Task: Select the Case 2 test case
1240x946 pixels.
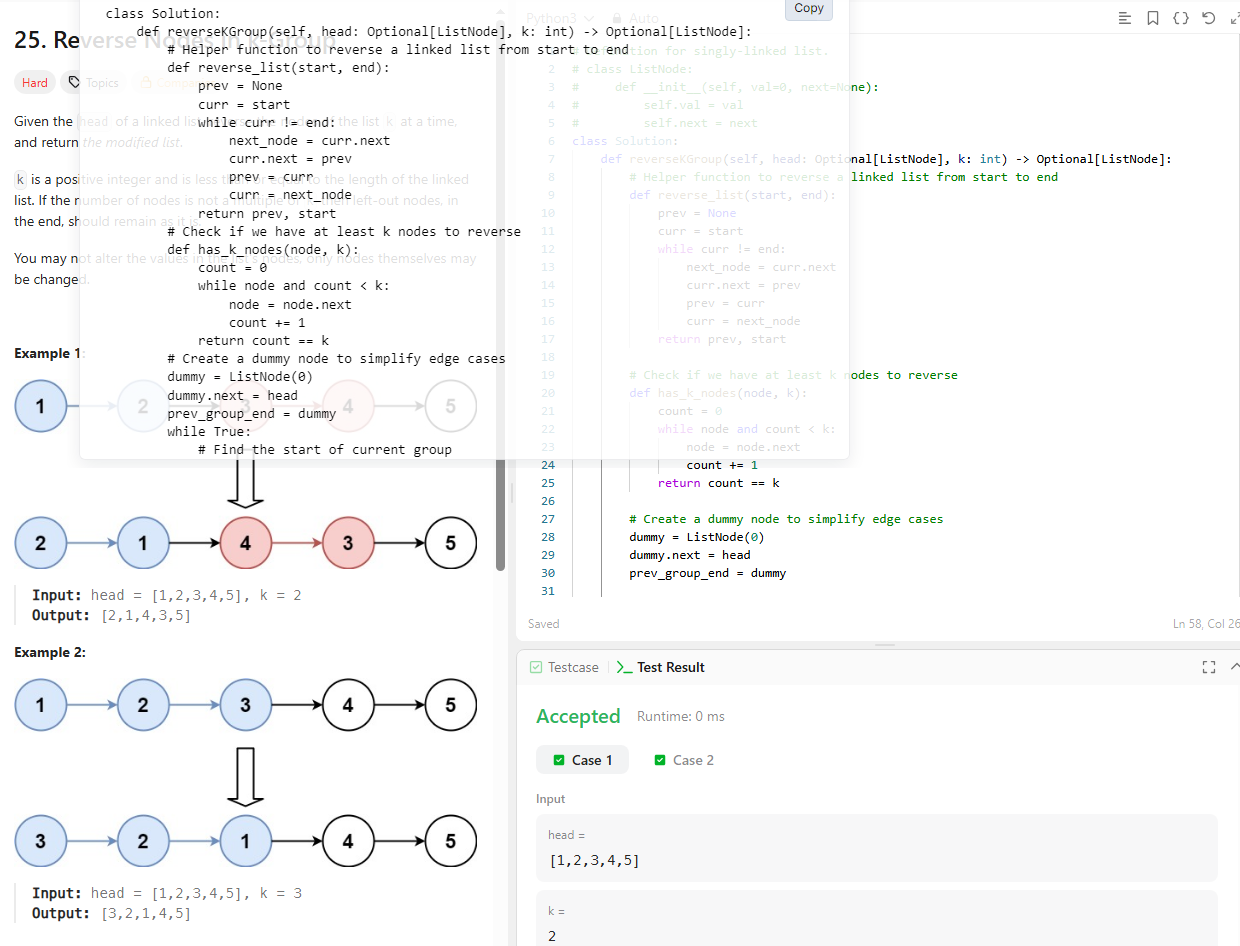Action: pos(683,760)
